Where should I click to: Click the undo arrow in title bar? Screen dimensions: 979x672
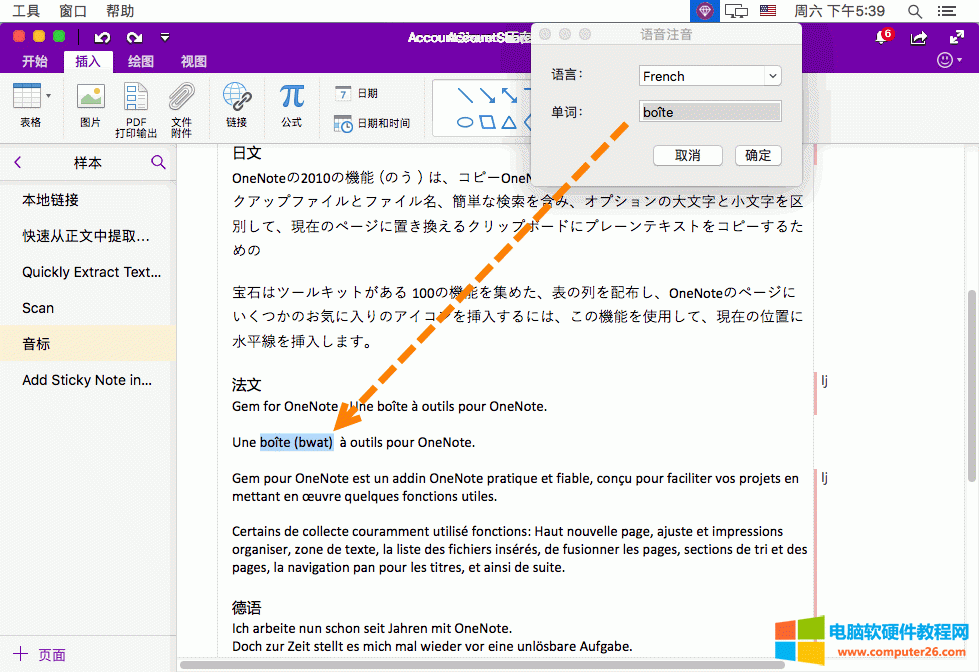tap(101, 37)
